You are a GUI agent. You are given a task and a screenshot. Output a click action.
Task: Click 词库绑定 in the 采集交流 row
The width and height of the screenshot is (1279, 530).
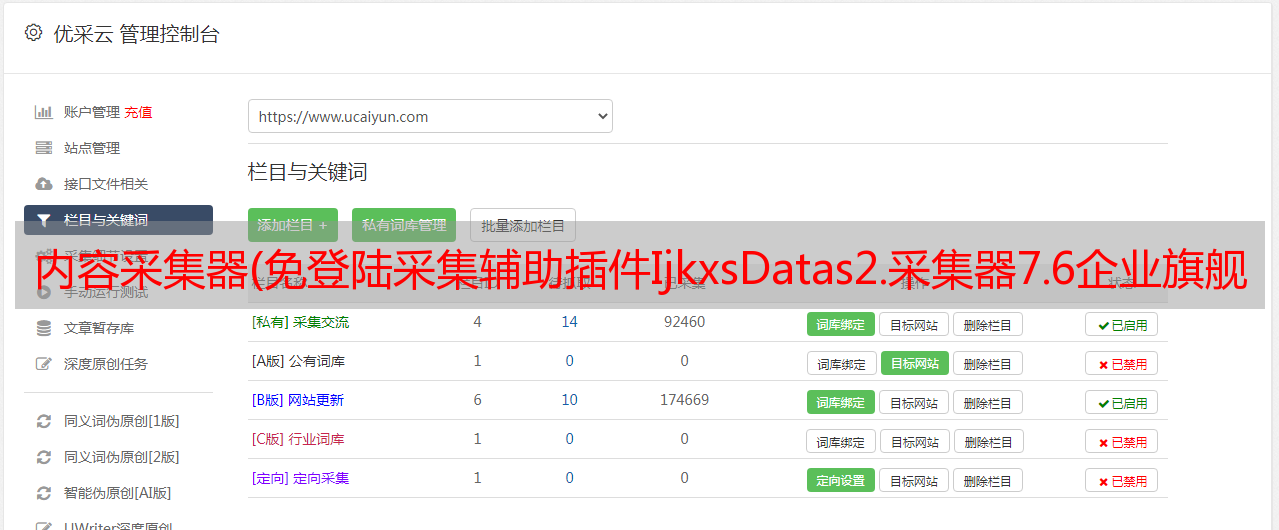pos(841,324)
